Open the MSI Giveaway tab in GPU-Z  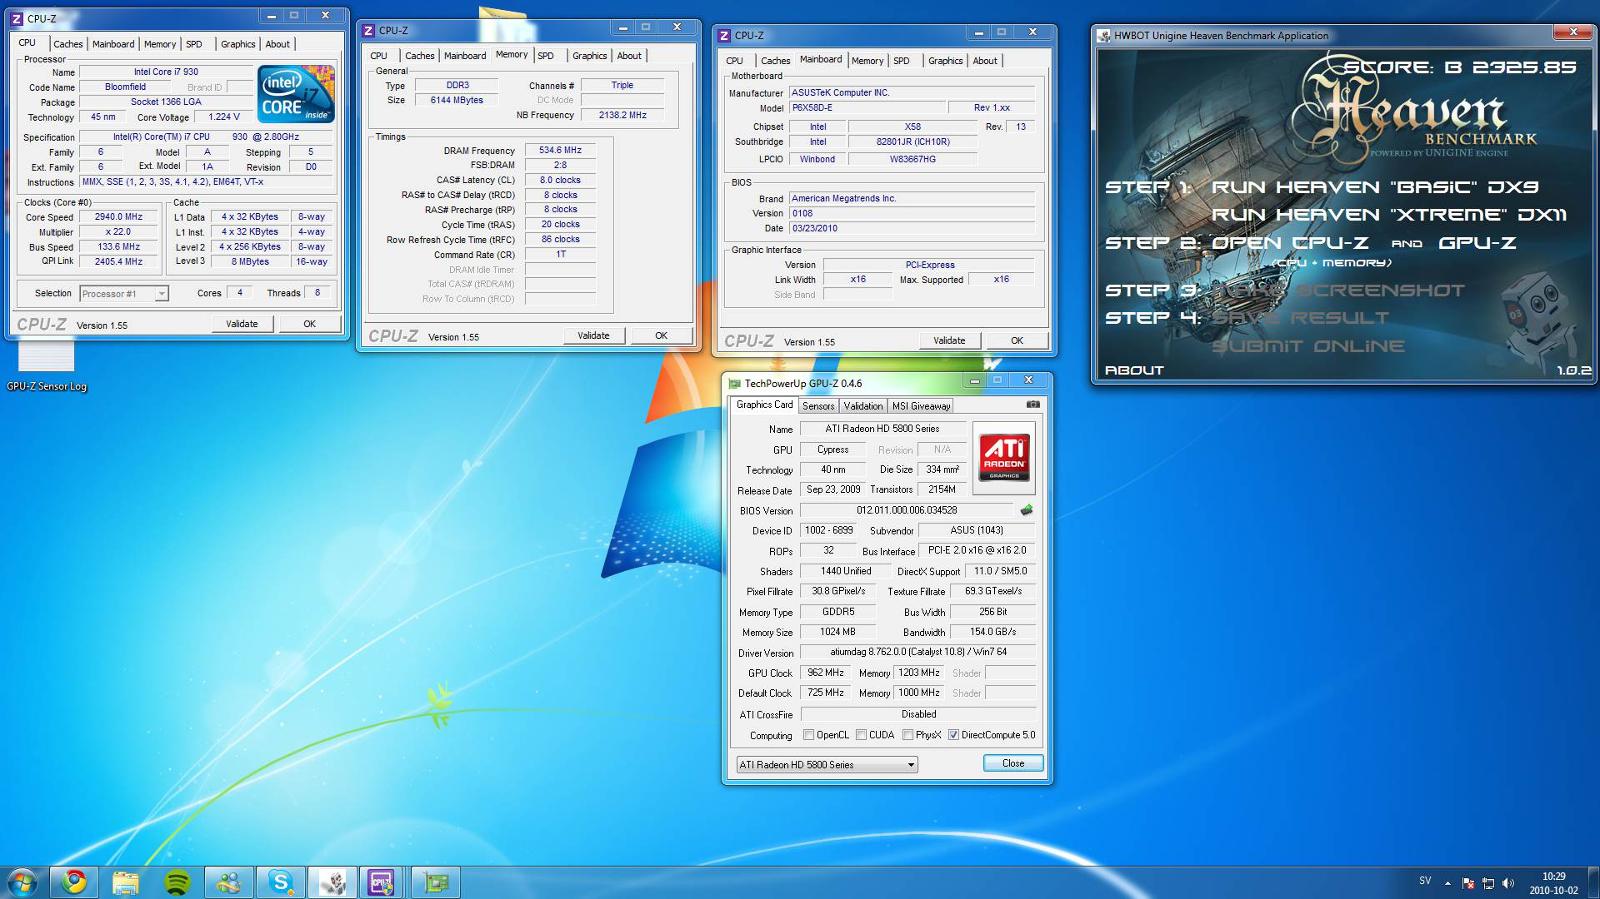click(x=921, y=406)
